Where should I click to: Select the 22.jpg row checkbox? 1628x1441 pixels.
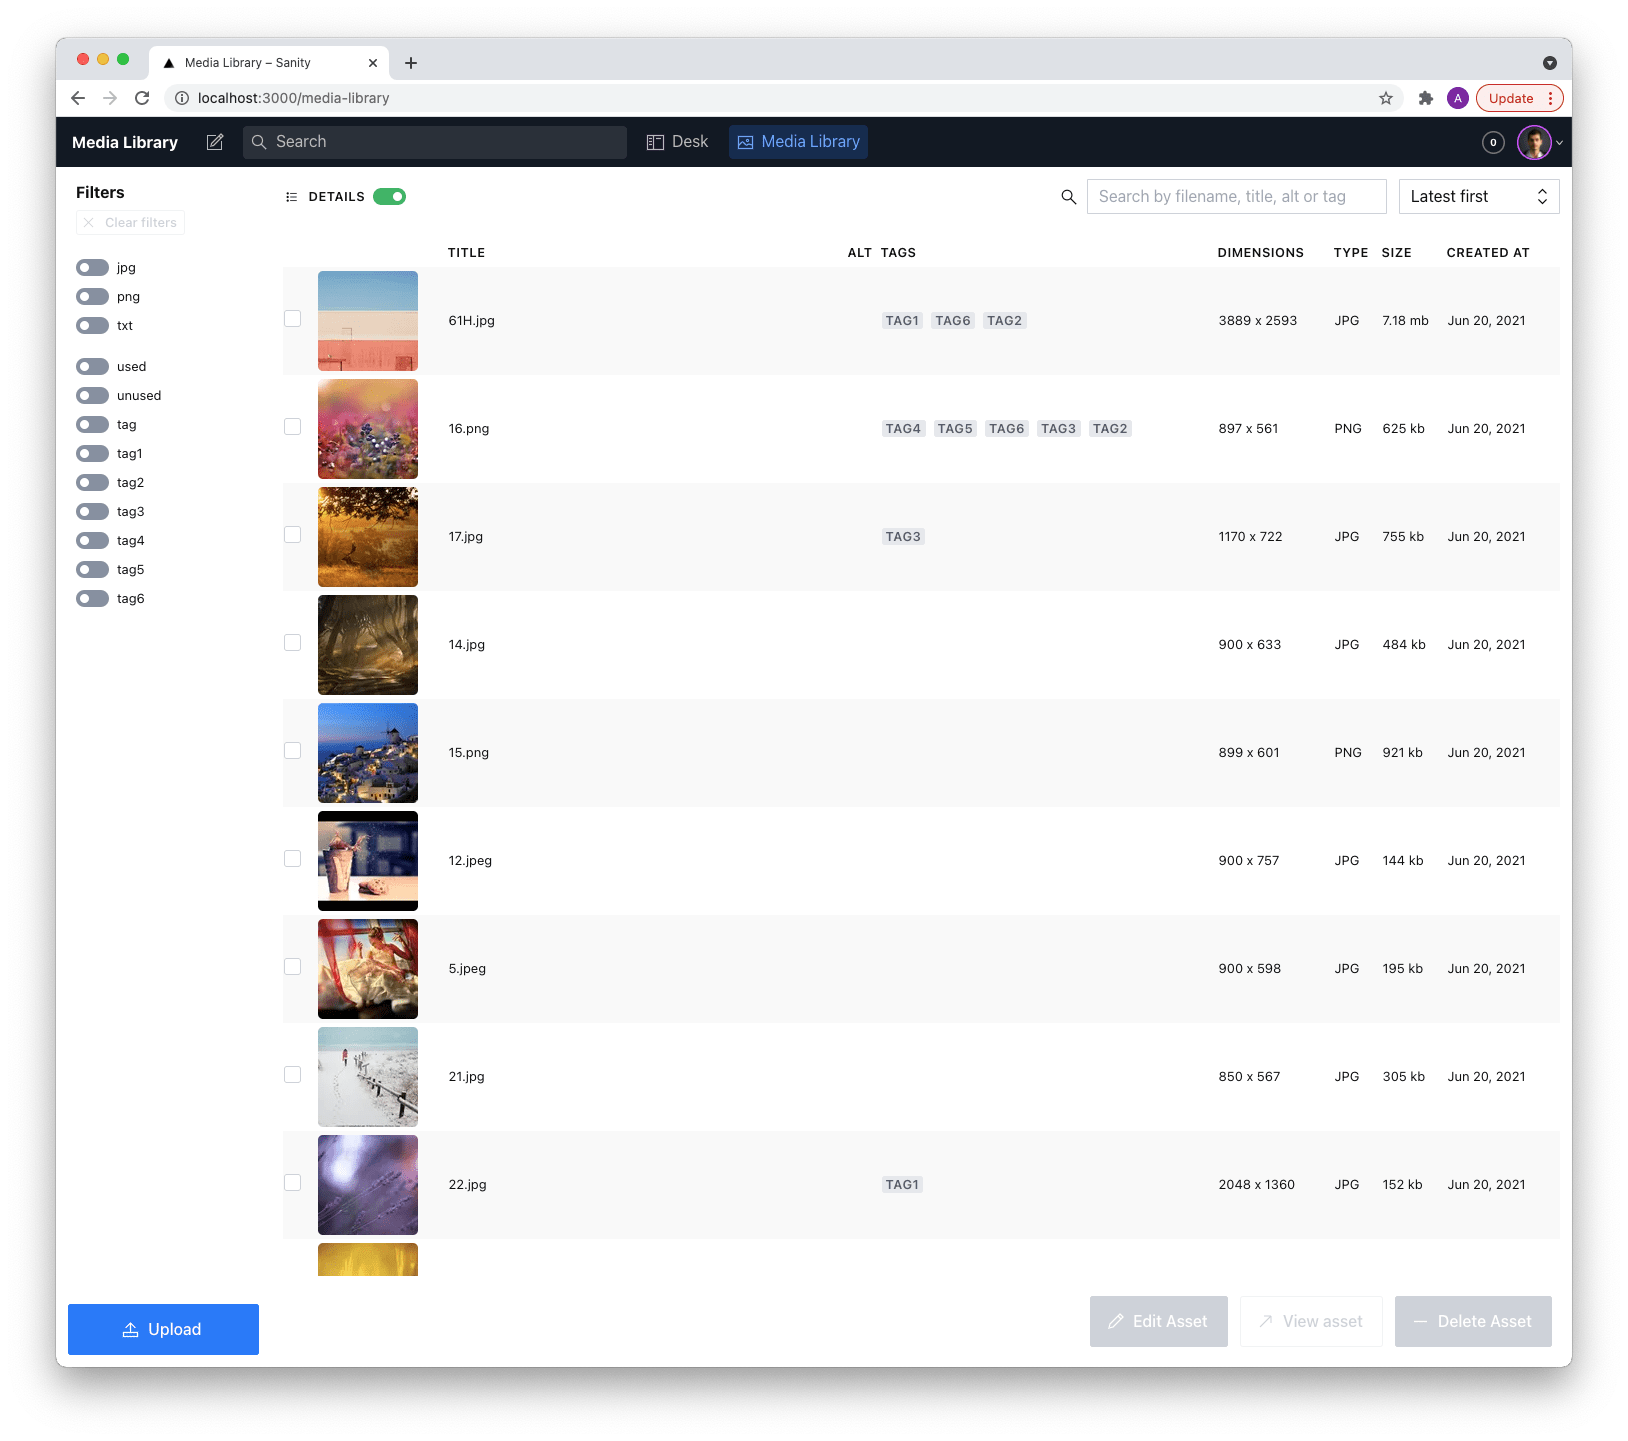click(292, 1182)
